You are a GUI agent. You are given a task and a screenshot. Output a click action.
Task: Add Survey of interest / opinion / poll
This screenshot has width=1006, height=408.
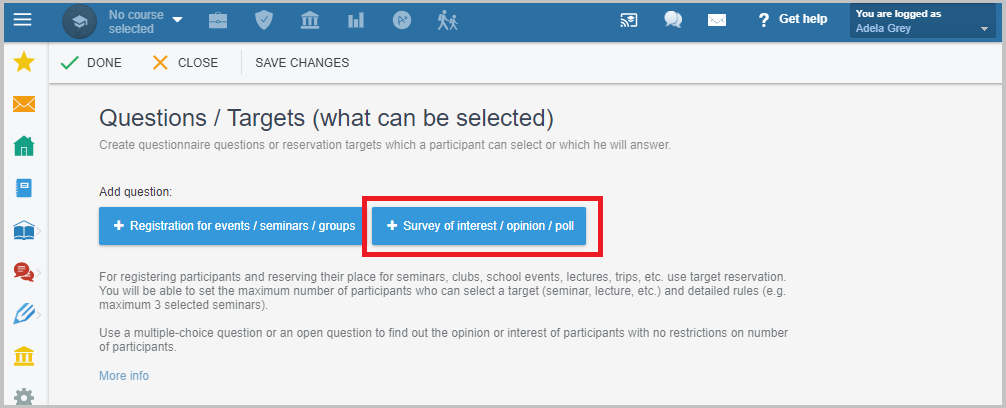point(479,226)
